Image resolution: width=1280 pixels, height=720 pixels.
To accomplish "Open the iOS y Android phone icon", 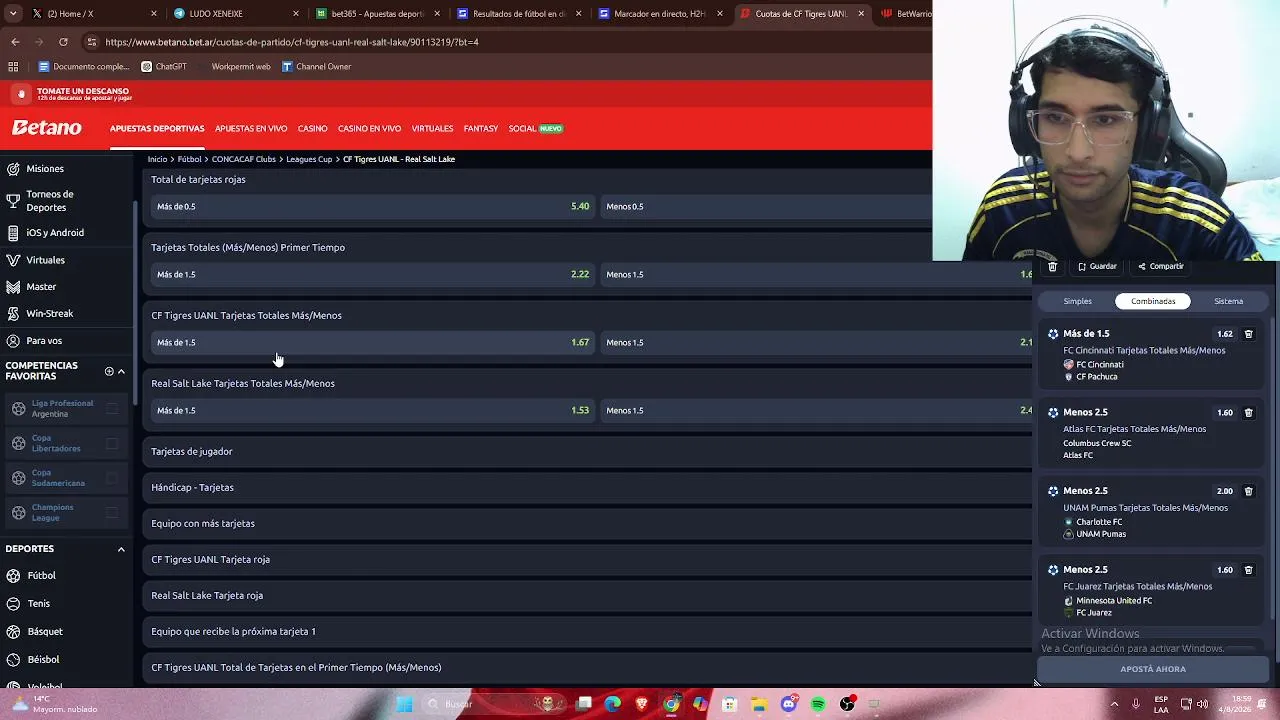I will point(13,233).
